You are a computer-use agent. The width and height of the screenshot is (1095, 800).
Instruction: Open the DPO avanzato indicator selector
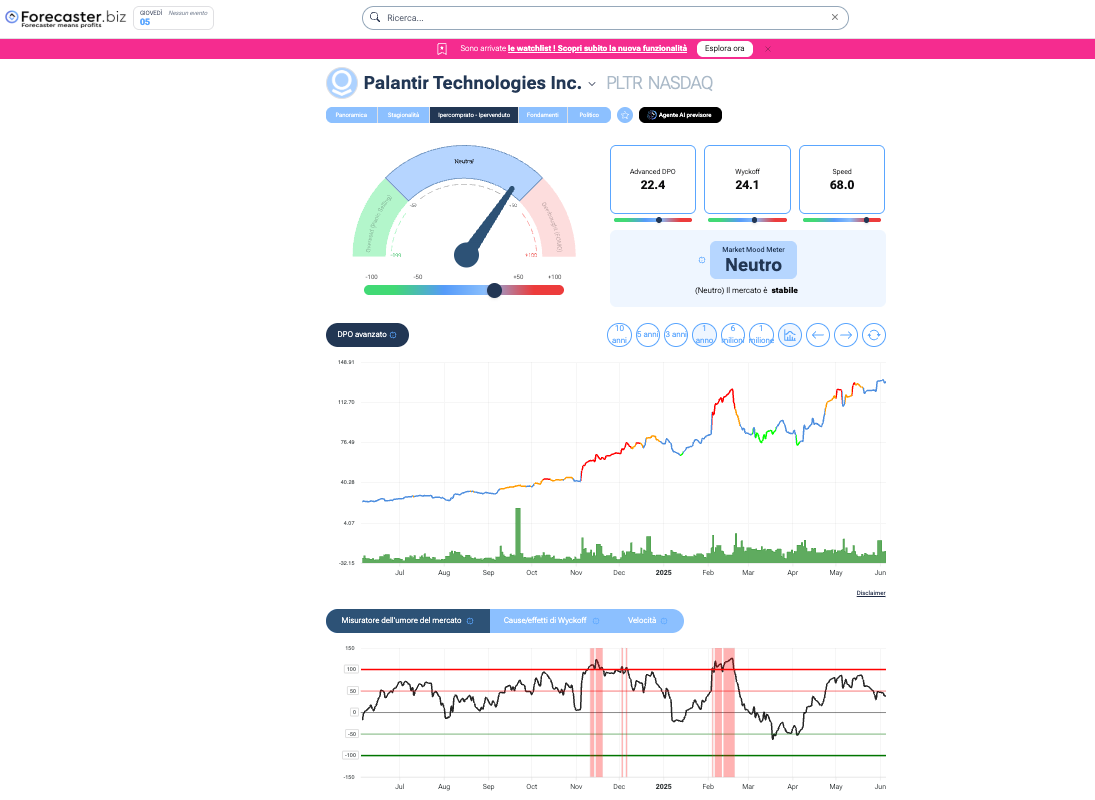click(367, 335)
